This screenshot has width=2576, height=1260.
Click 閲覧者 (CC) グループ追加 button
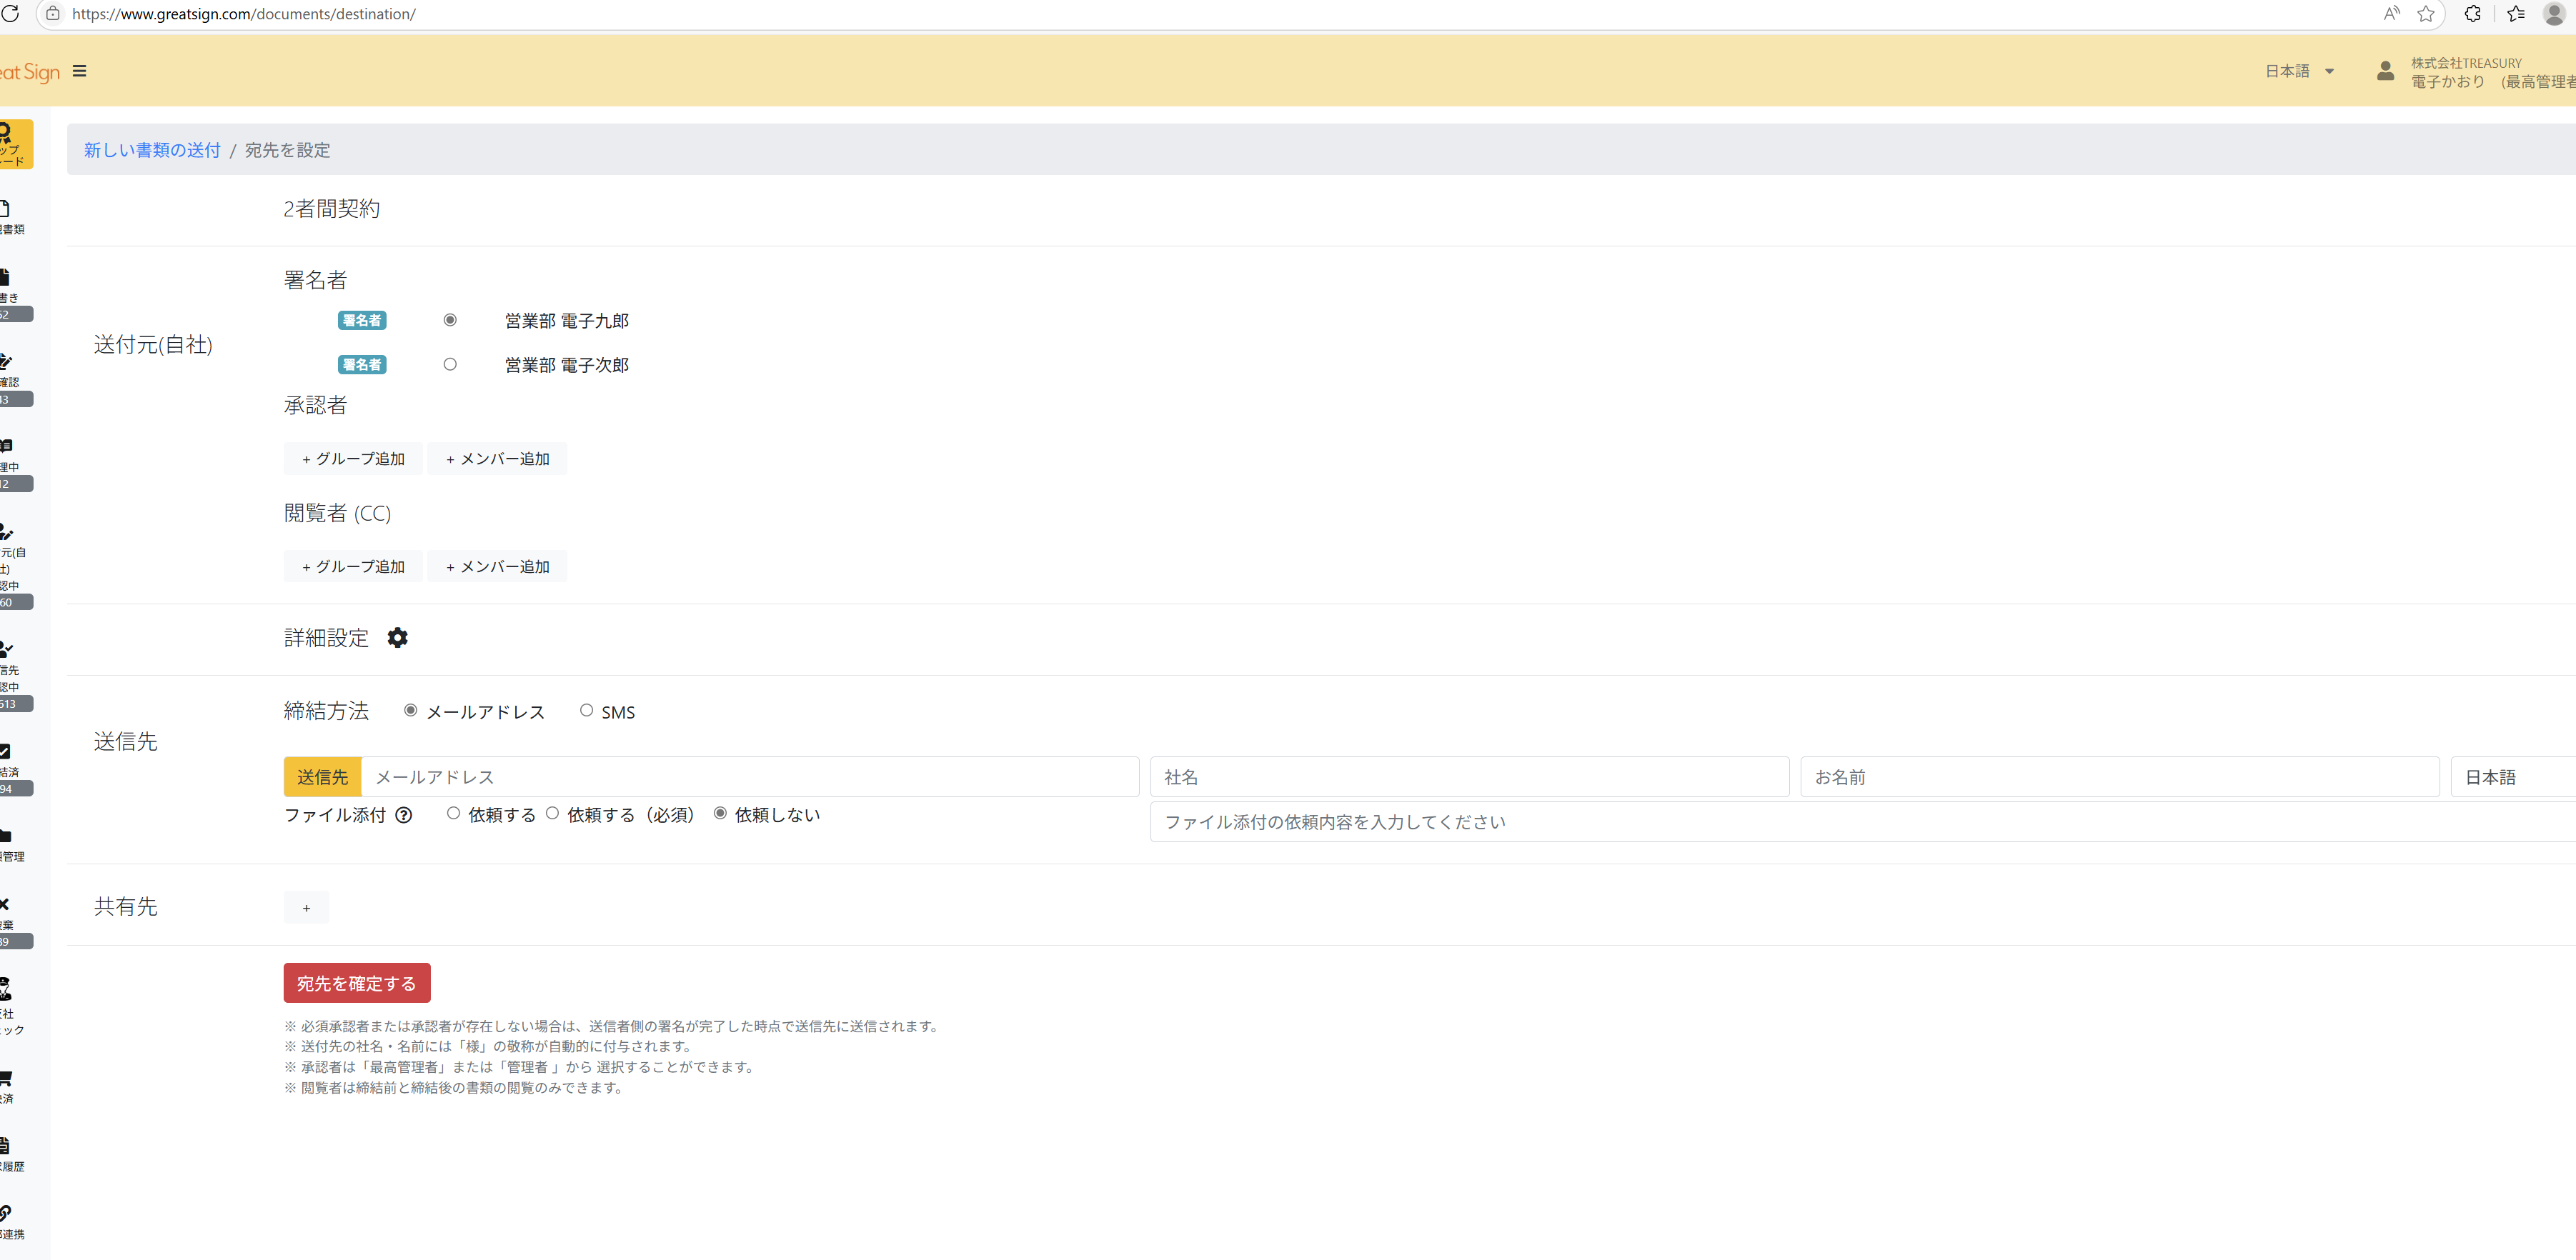(353, 567)
